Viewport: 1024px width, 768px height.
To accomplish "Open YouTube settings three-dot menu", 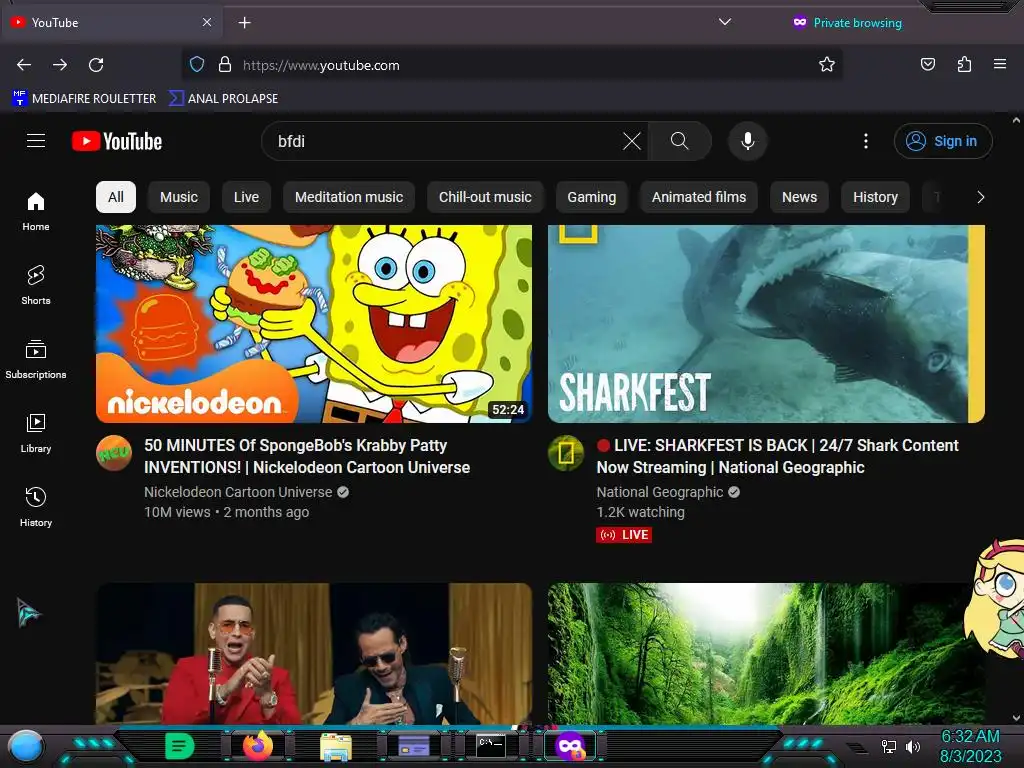I will tap(866, 141).
